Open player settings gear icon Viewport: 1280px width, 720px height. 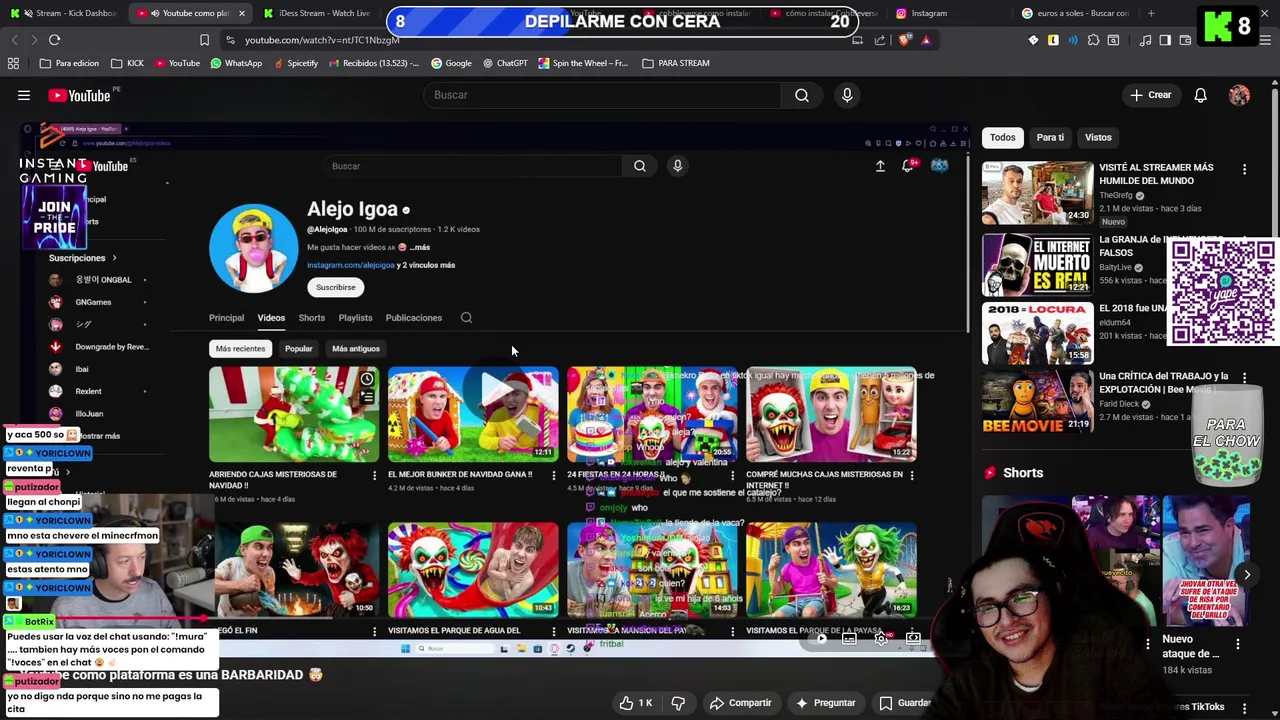[x=881, y=638]
